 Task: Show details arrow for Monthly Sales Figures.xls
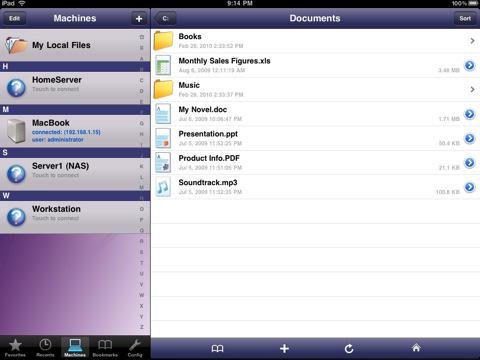pos(469,65)
